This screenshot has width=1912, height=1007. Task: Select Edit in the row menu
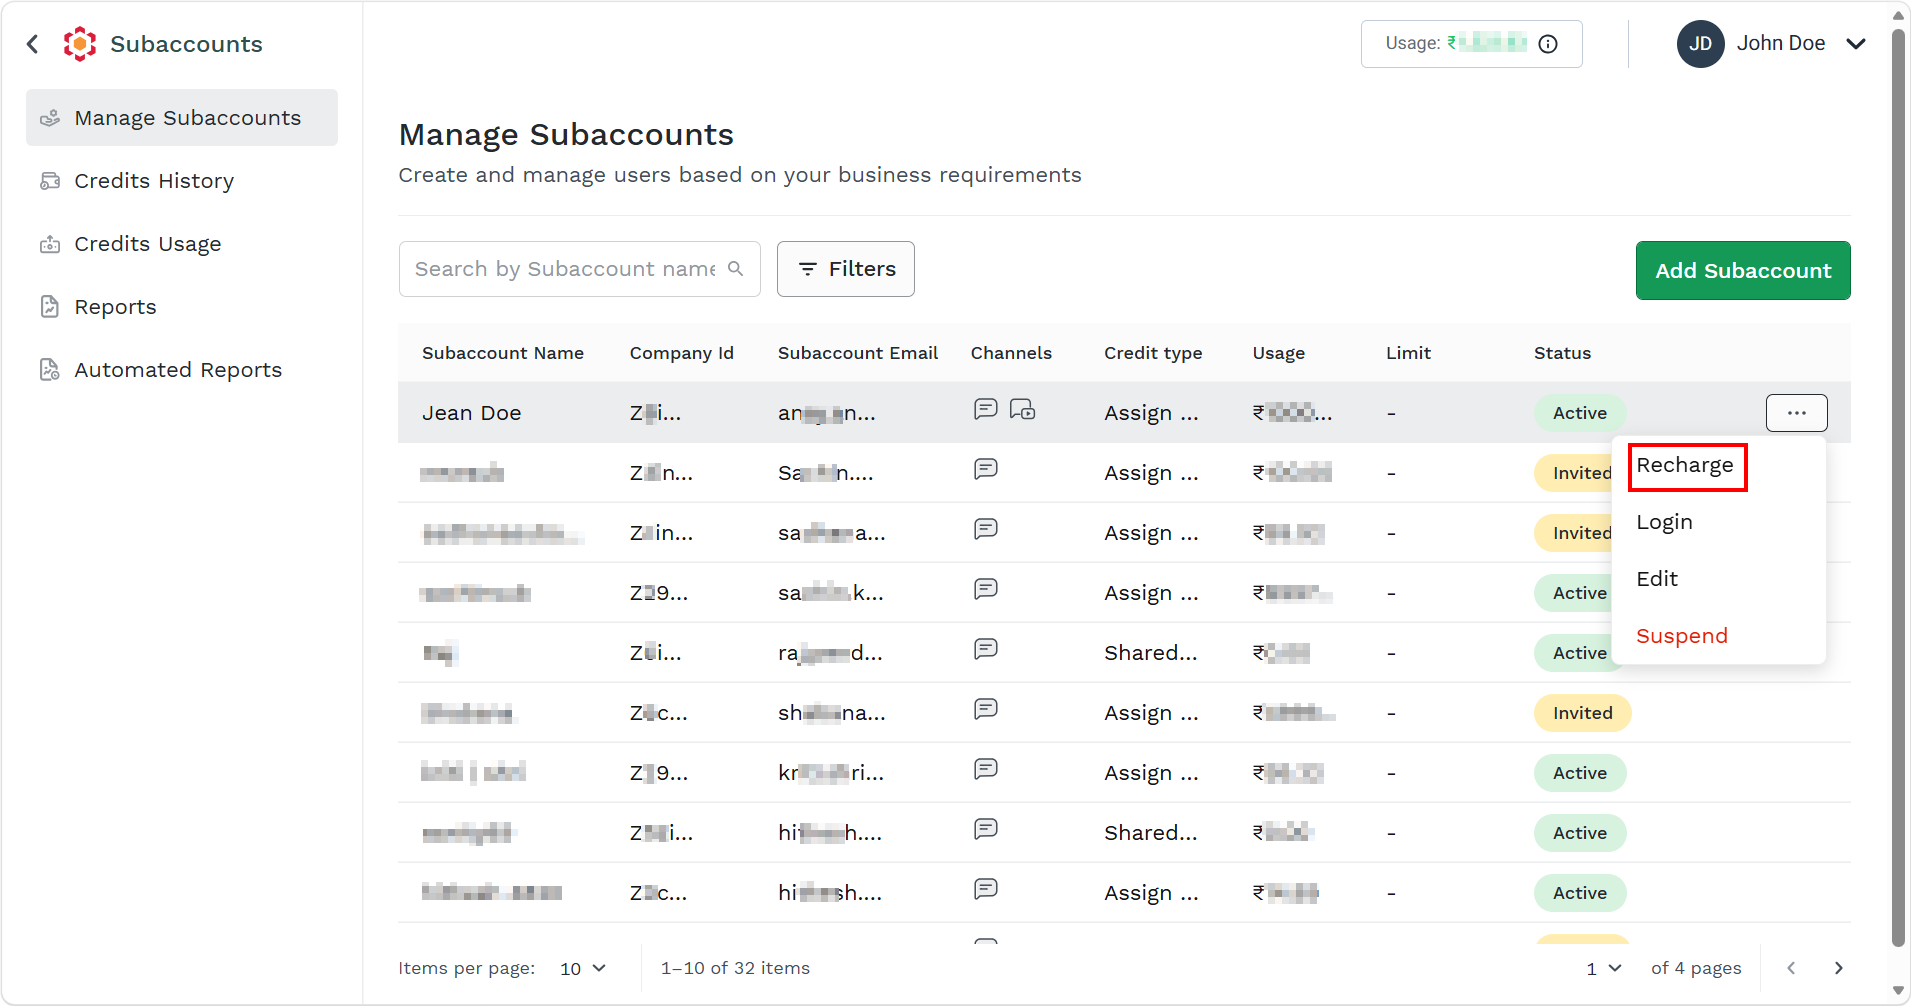[x=1657, y=579]
